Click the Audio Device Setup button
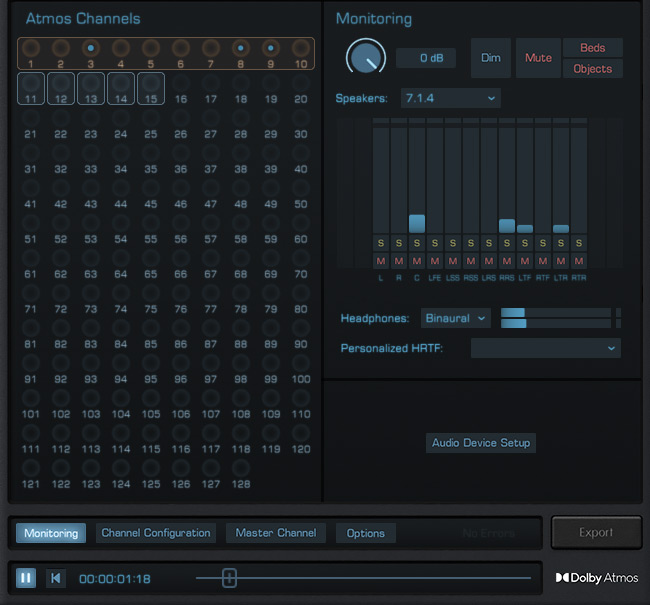Screen dimensions: 650x605 pos(481,443)
